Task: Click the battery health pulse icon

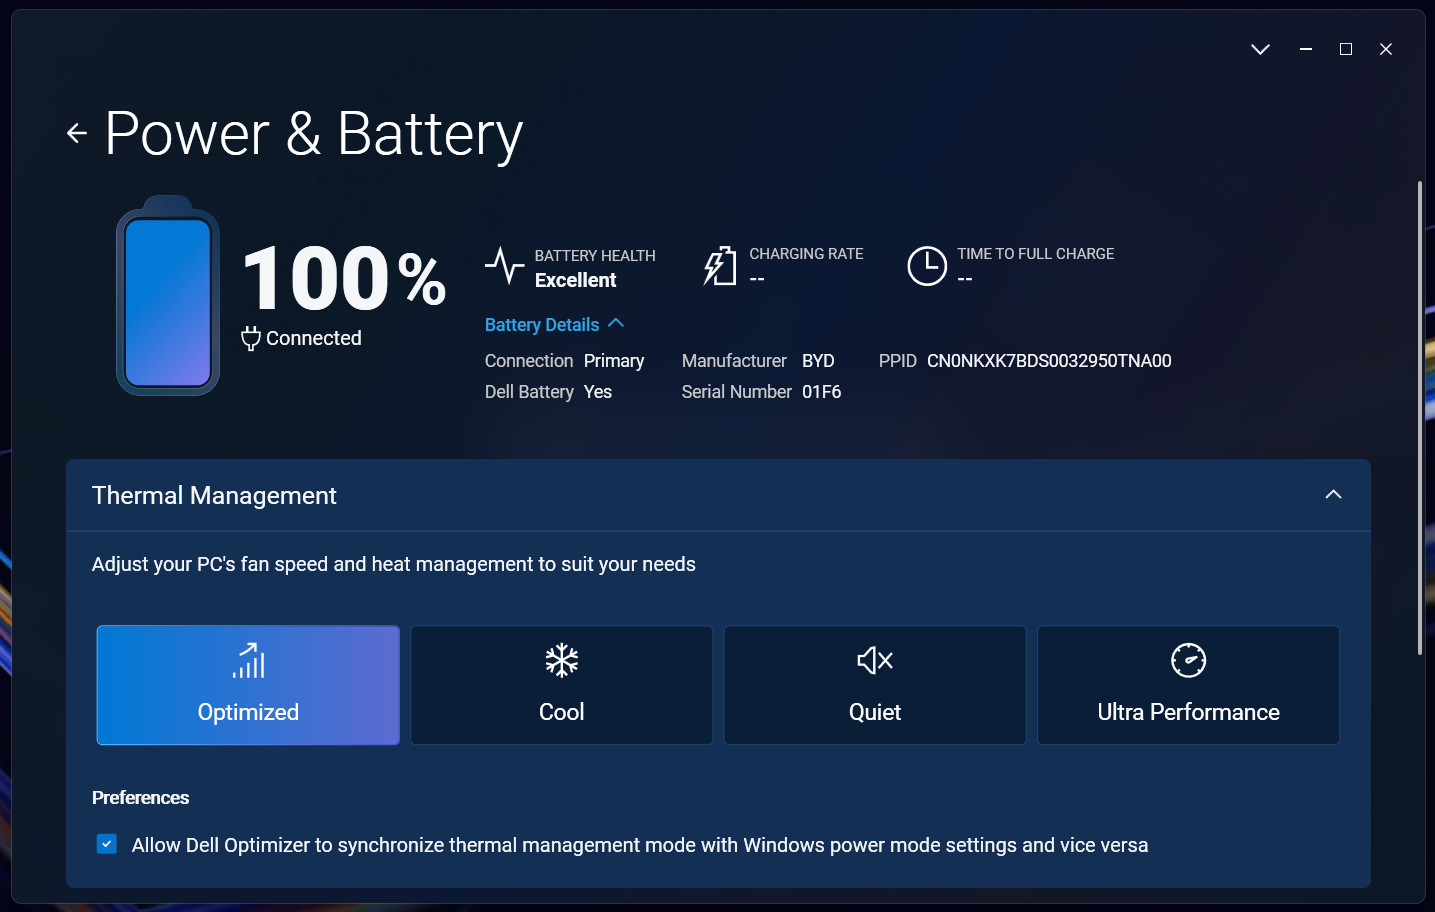Action: 505,266
